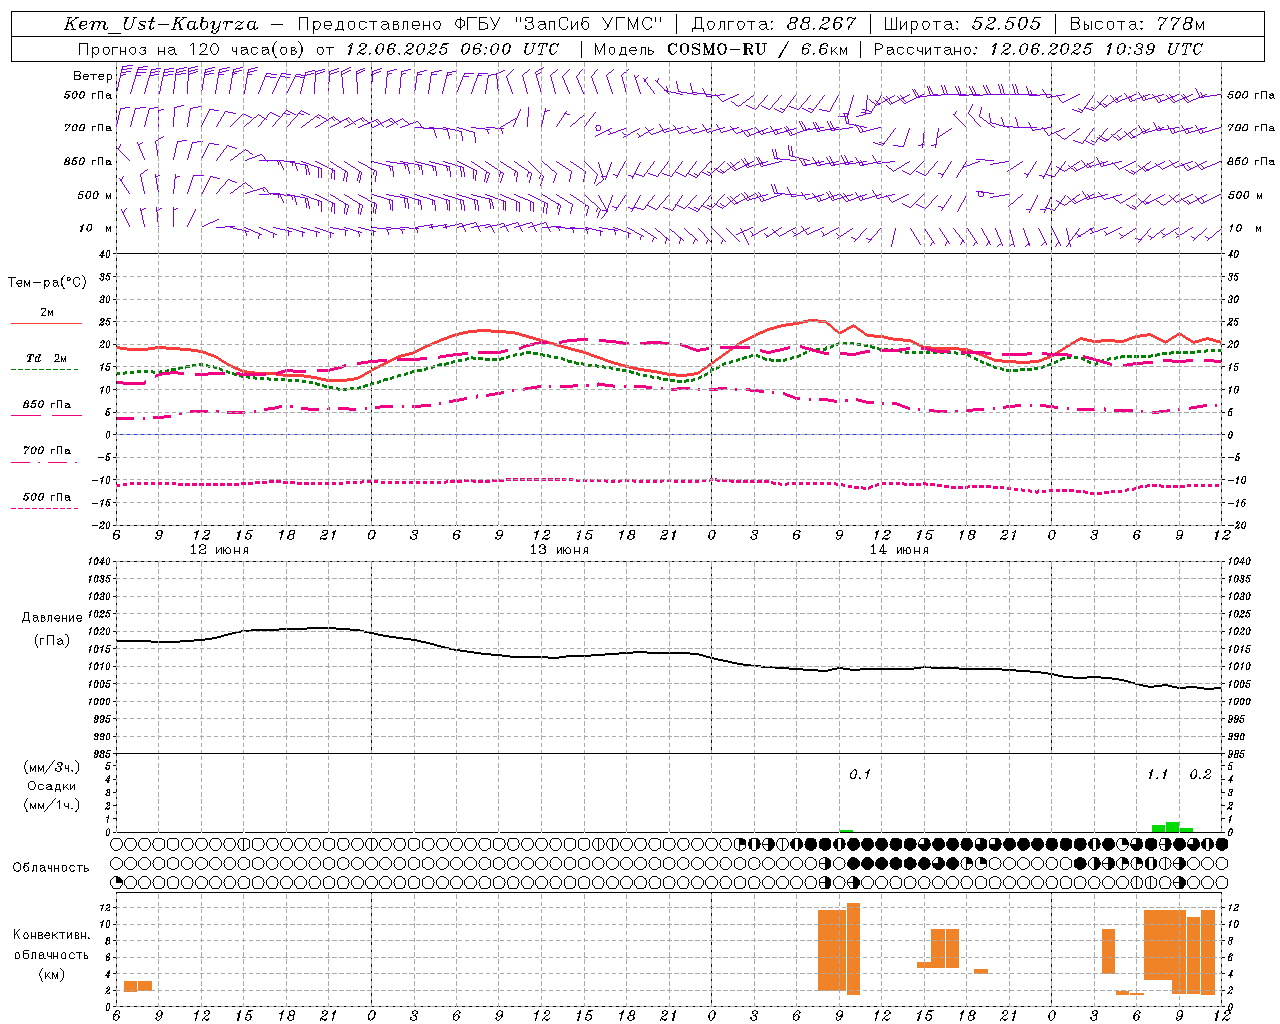Click the 14 июня date label
The height and width of the screenshot is (1024, 1280).
[x=899, y=550]
